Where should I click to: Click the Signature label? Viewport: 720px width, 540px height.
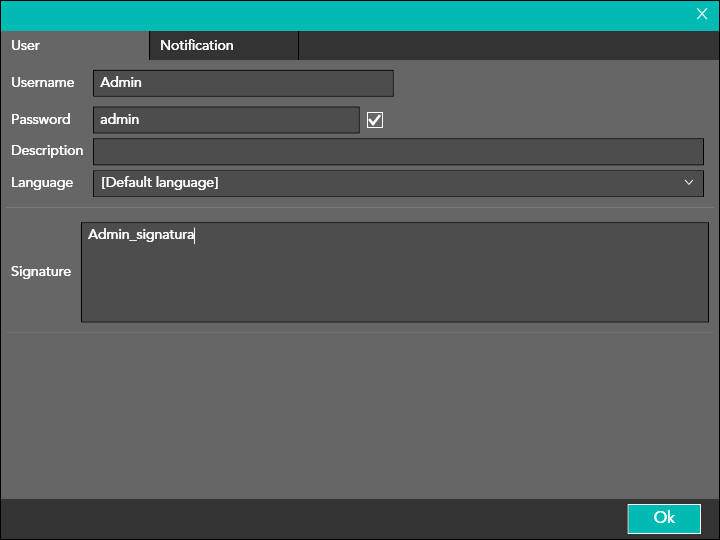coord(41,271)
